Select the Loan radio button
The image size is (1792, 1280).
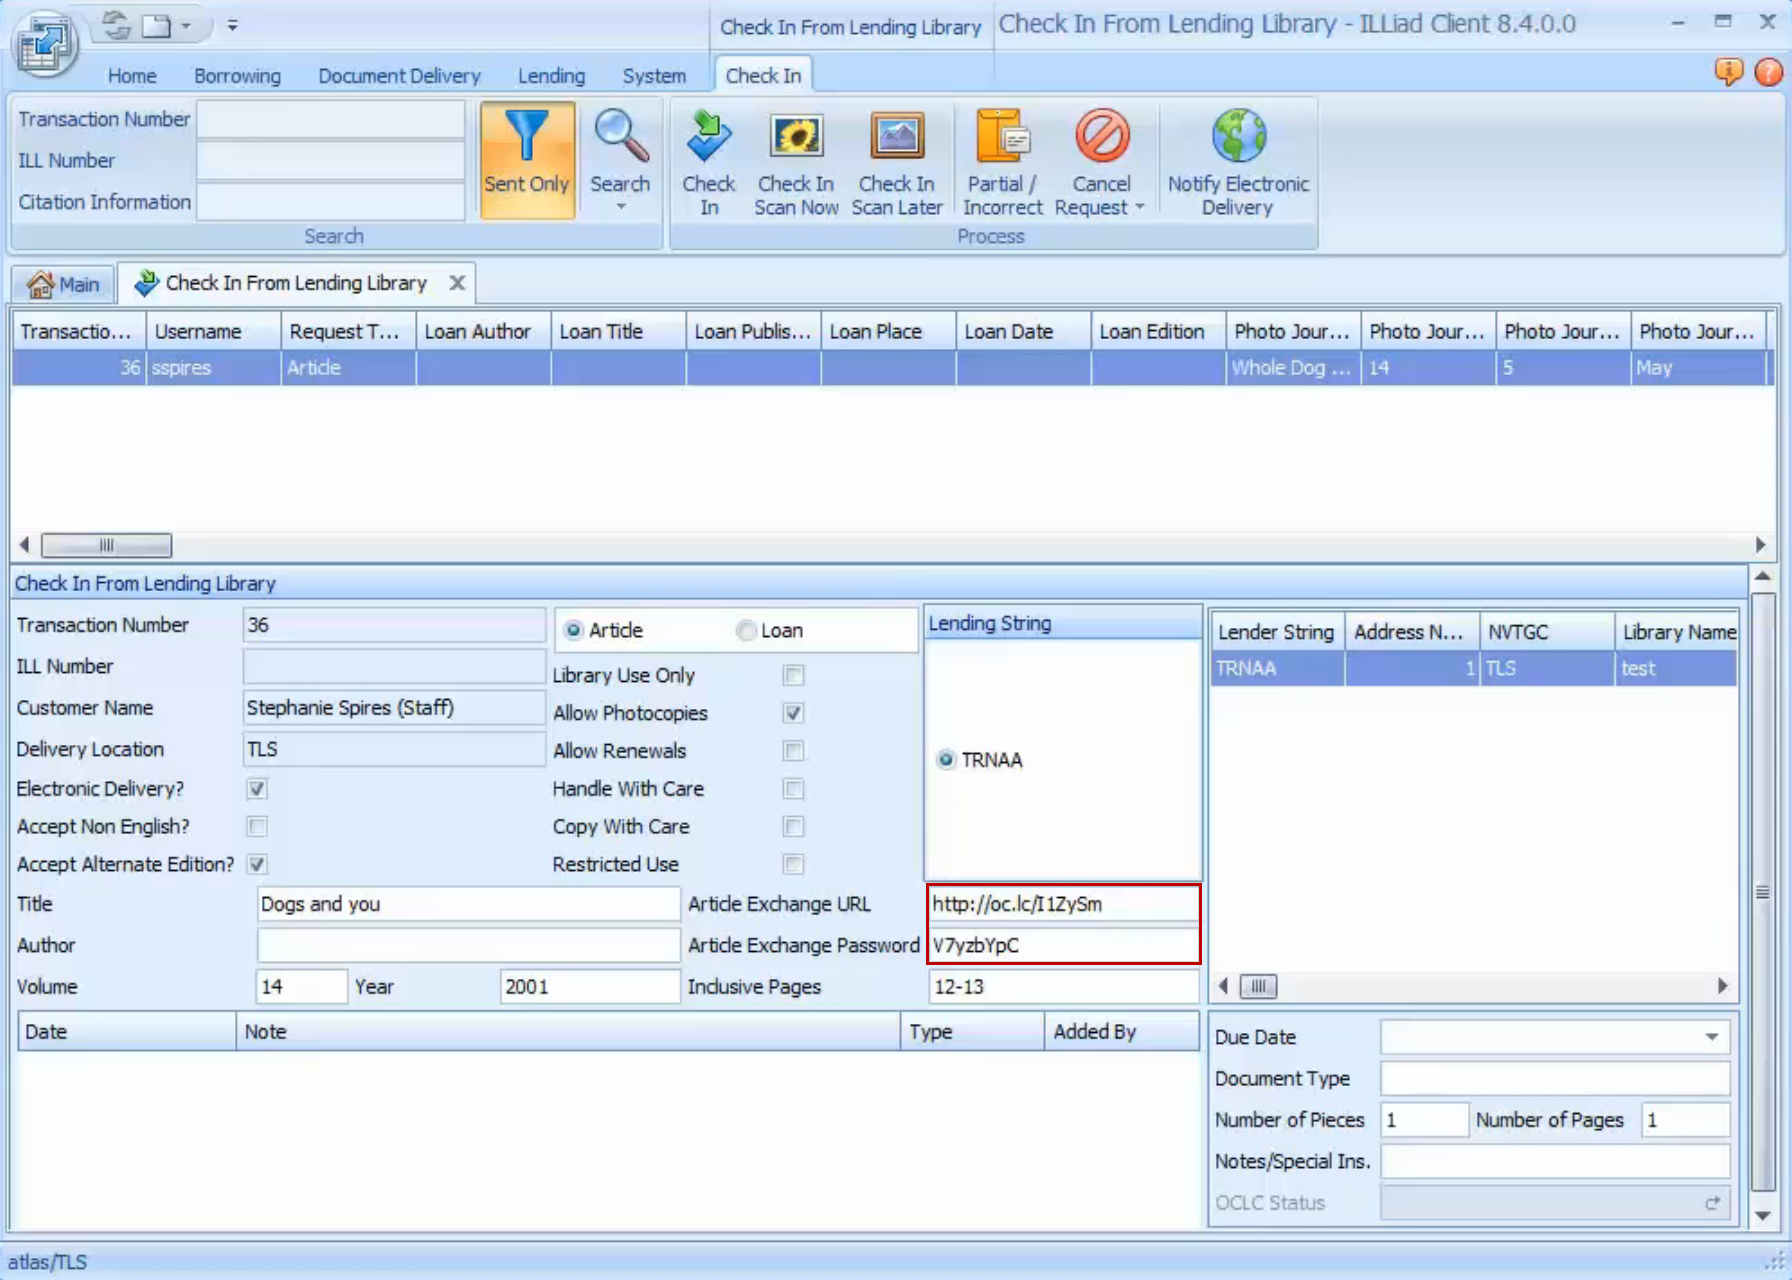coord(746,630)
